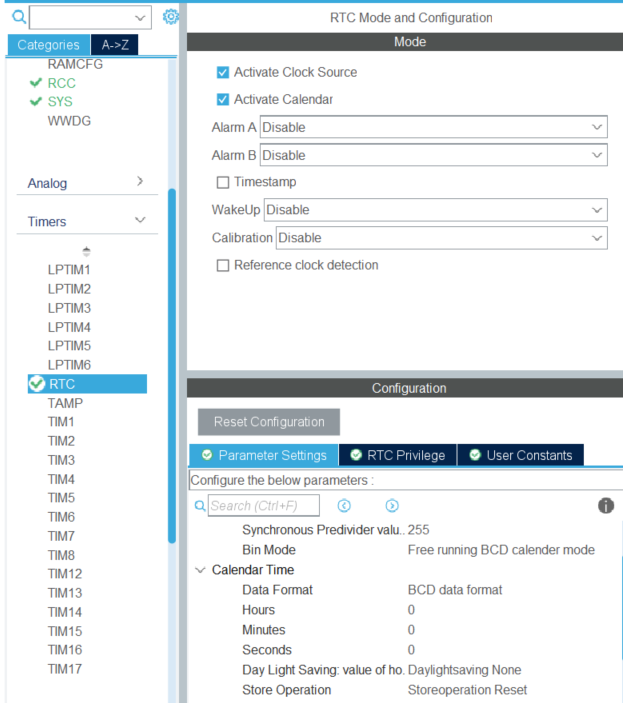
Task: Select TIM16 in the Timers list
Action: click(65, 650)
